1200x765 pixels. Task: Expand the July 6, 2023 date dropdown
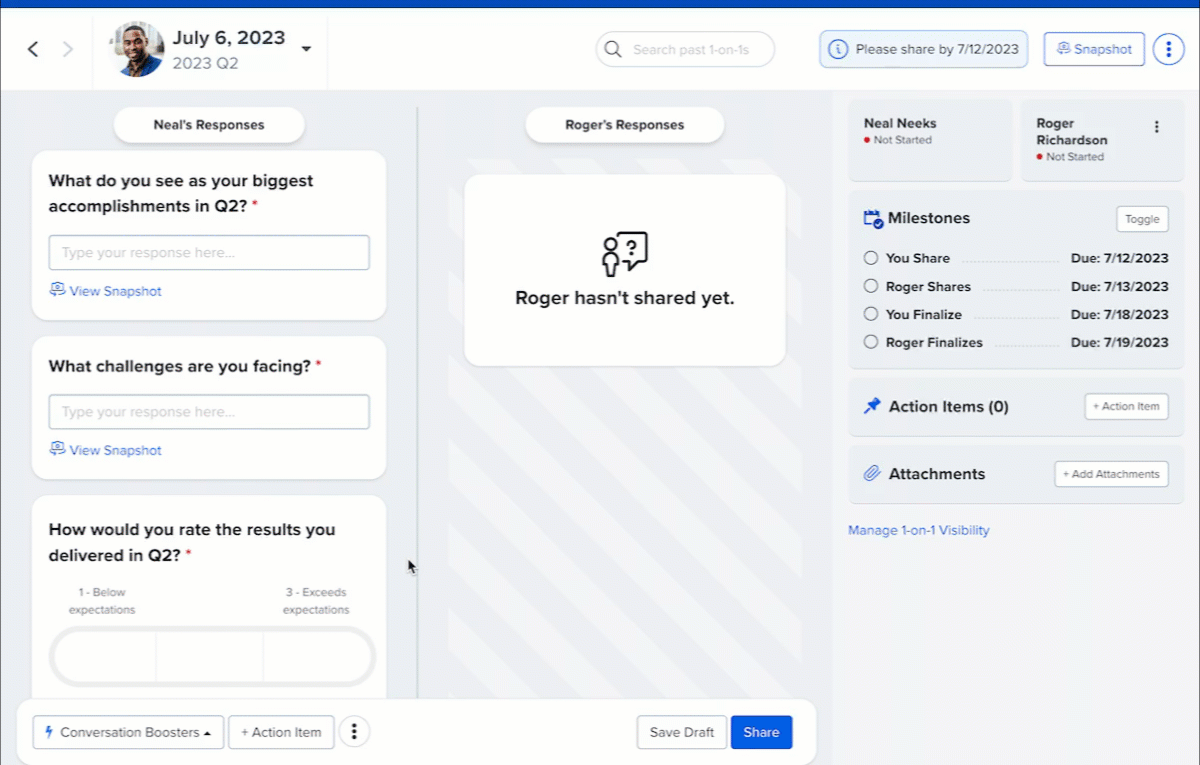[x=306, y=49]
